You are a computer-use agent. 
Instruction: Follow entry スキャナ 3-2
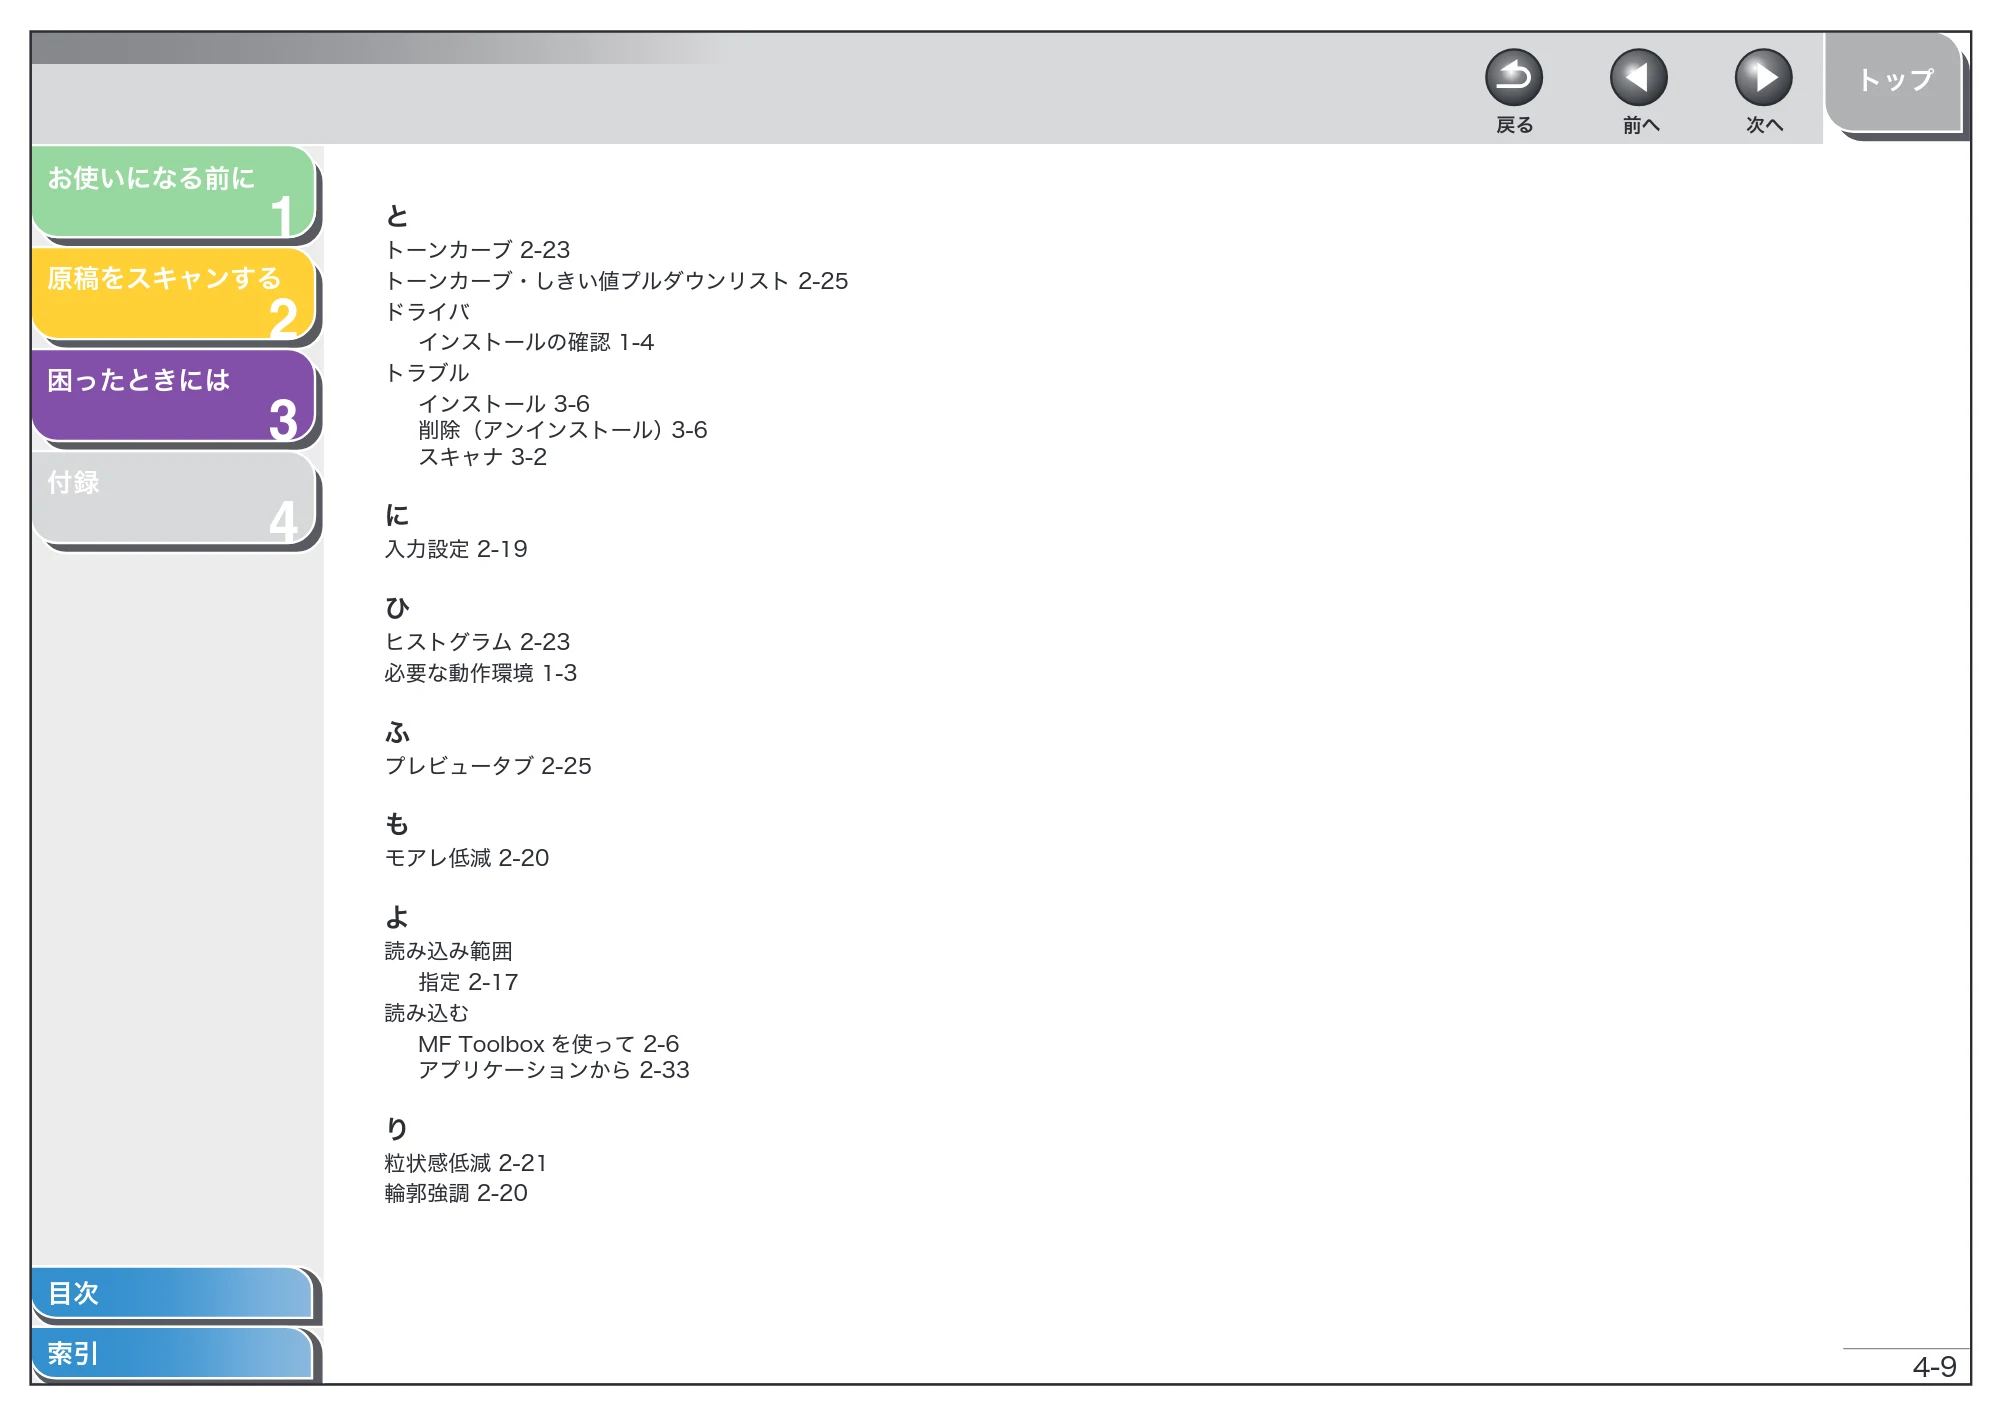coord(482,457)
